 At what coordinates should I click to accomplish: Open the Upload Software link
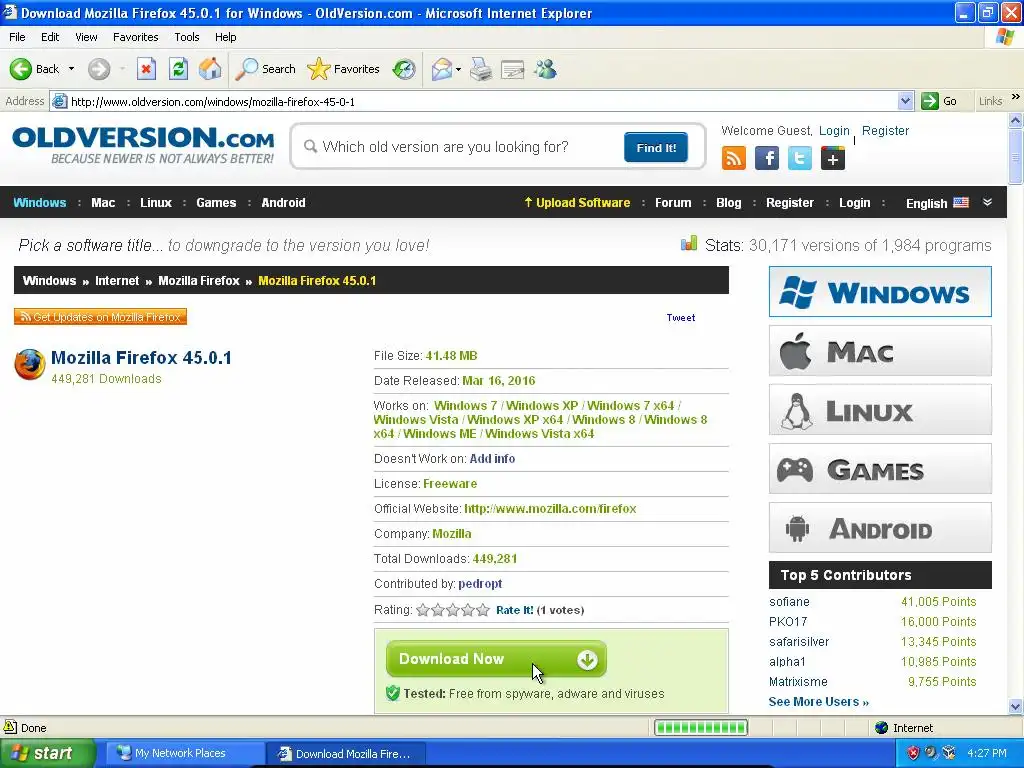(x=577, y=202)
